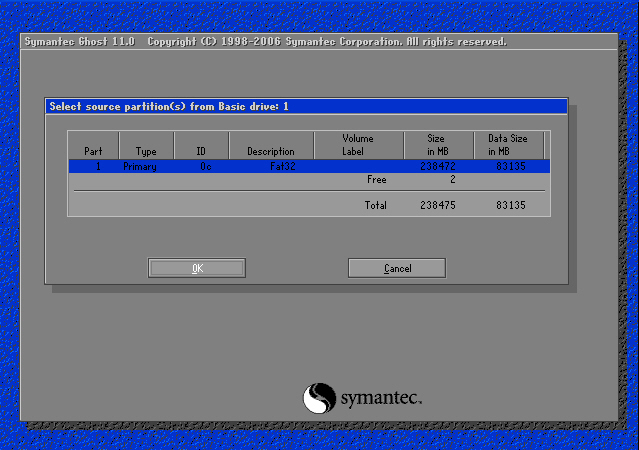Click the 'Volume Label' column header
639x450 pixels.
pos(357,145)
